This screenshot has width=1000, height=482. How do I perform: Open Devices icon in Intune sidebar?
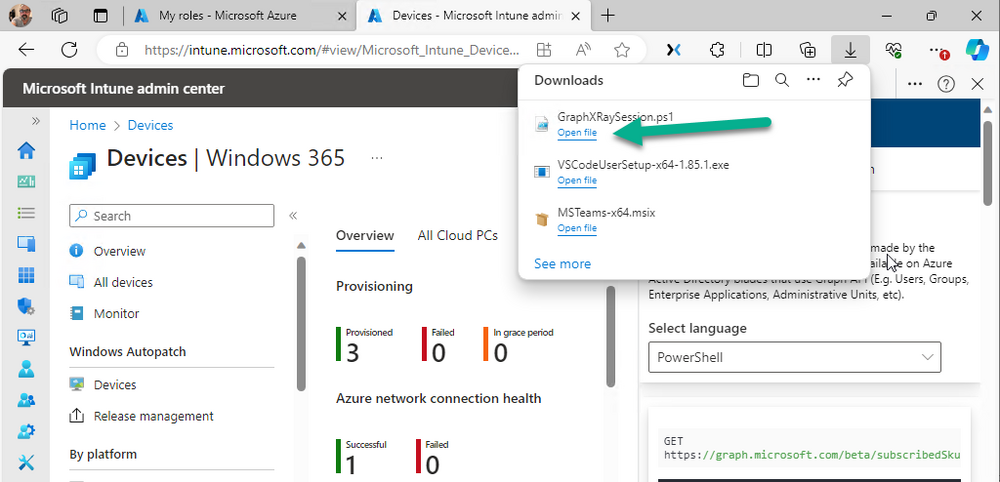pos(26,244)
